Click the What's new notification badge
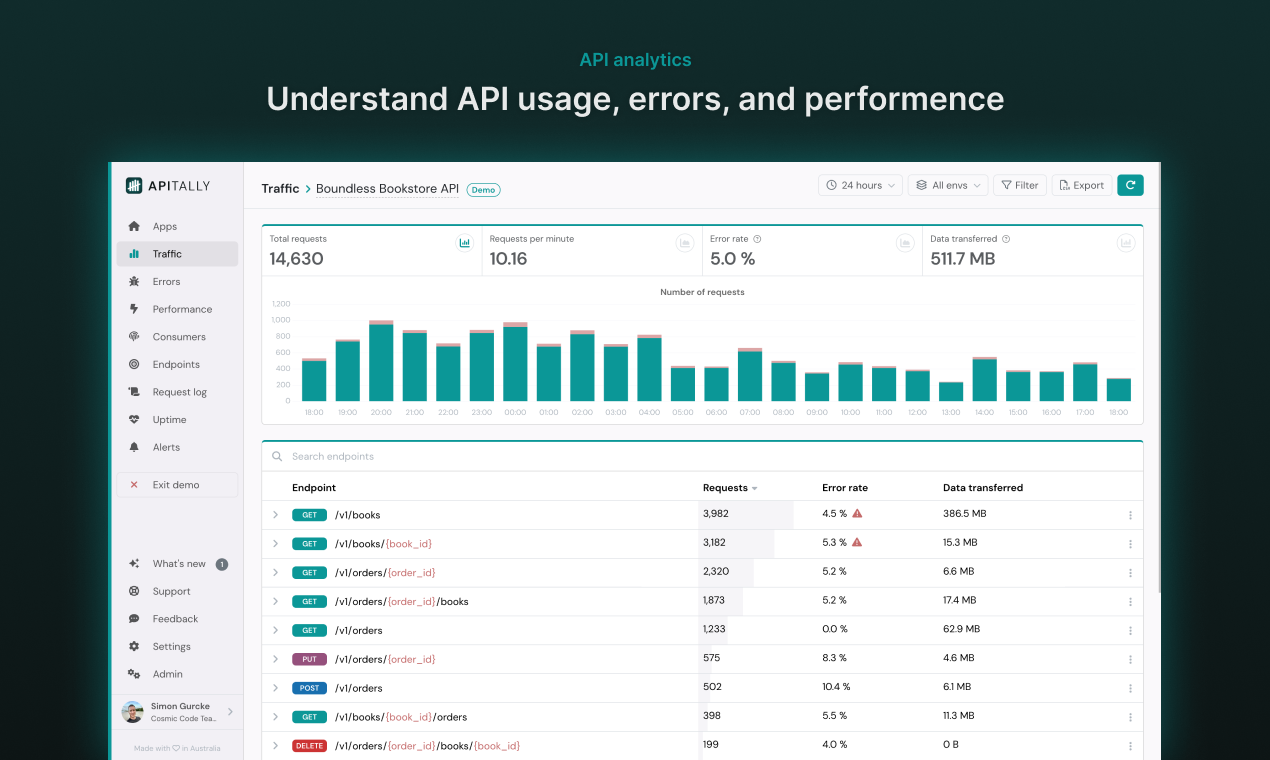Screen dimensions: 1270x760 (x=222, y=564)
